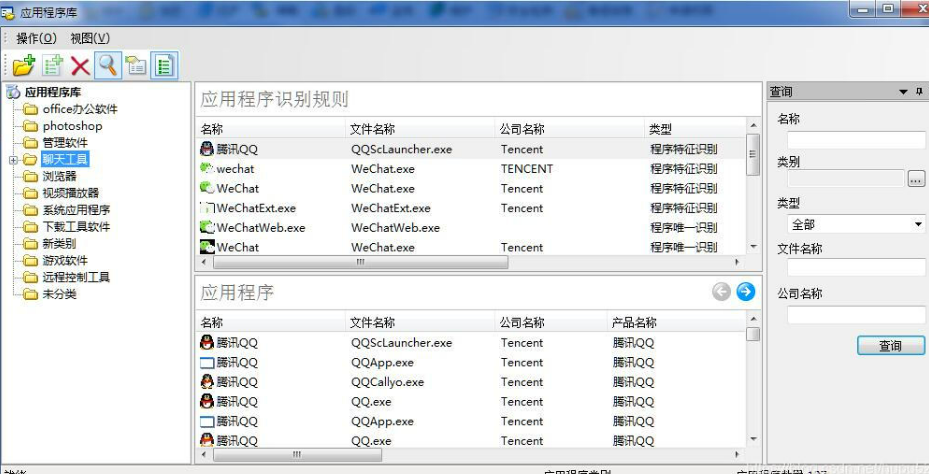This screenshot has height=474, width=929.
Task: Select the 聊天工具 category
Action: tap(65, 159)
